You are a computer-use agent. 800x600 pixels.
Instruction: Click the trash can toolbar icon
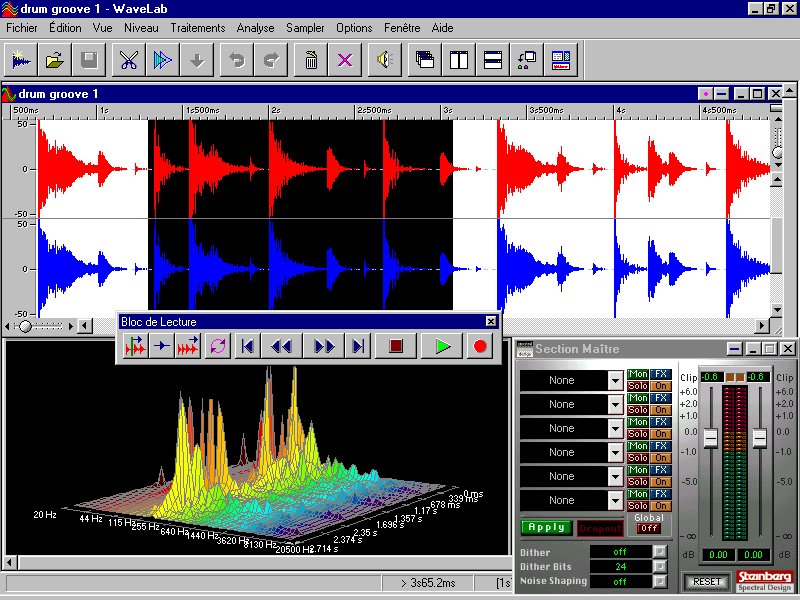click(311, 60)
